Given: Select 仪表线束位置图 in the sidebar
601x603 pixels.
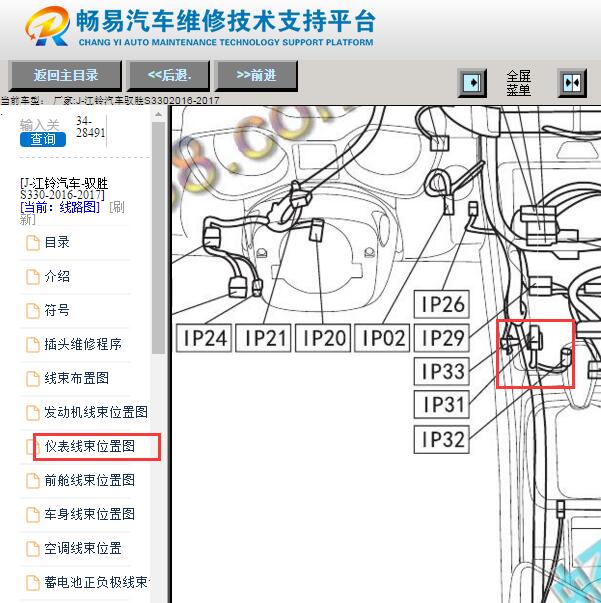Looking at the screenshot, I should tap(90, 446).
